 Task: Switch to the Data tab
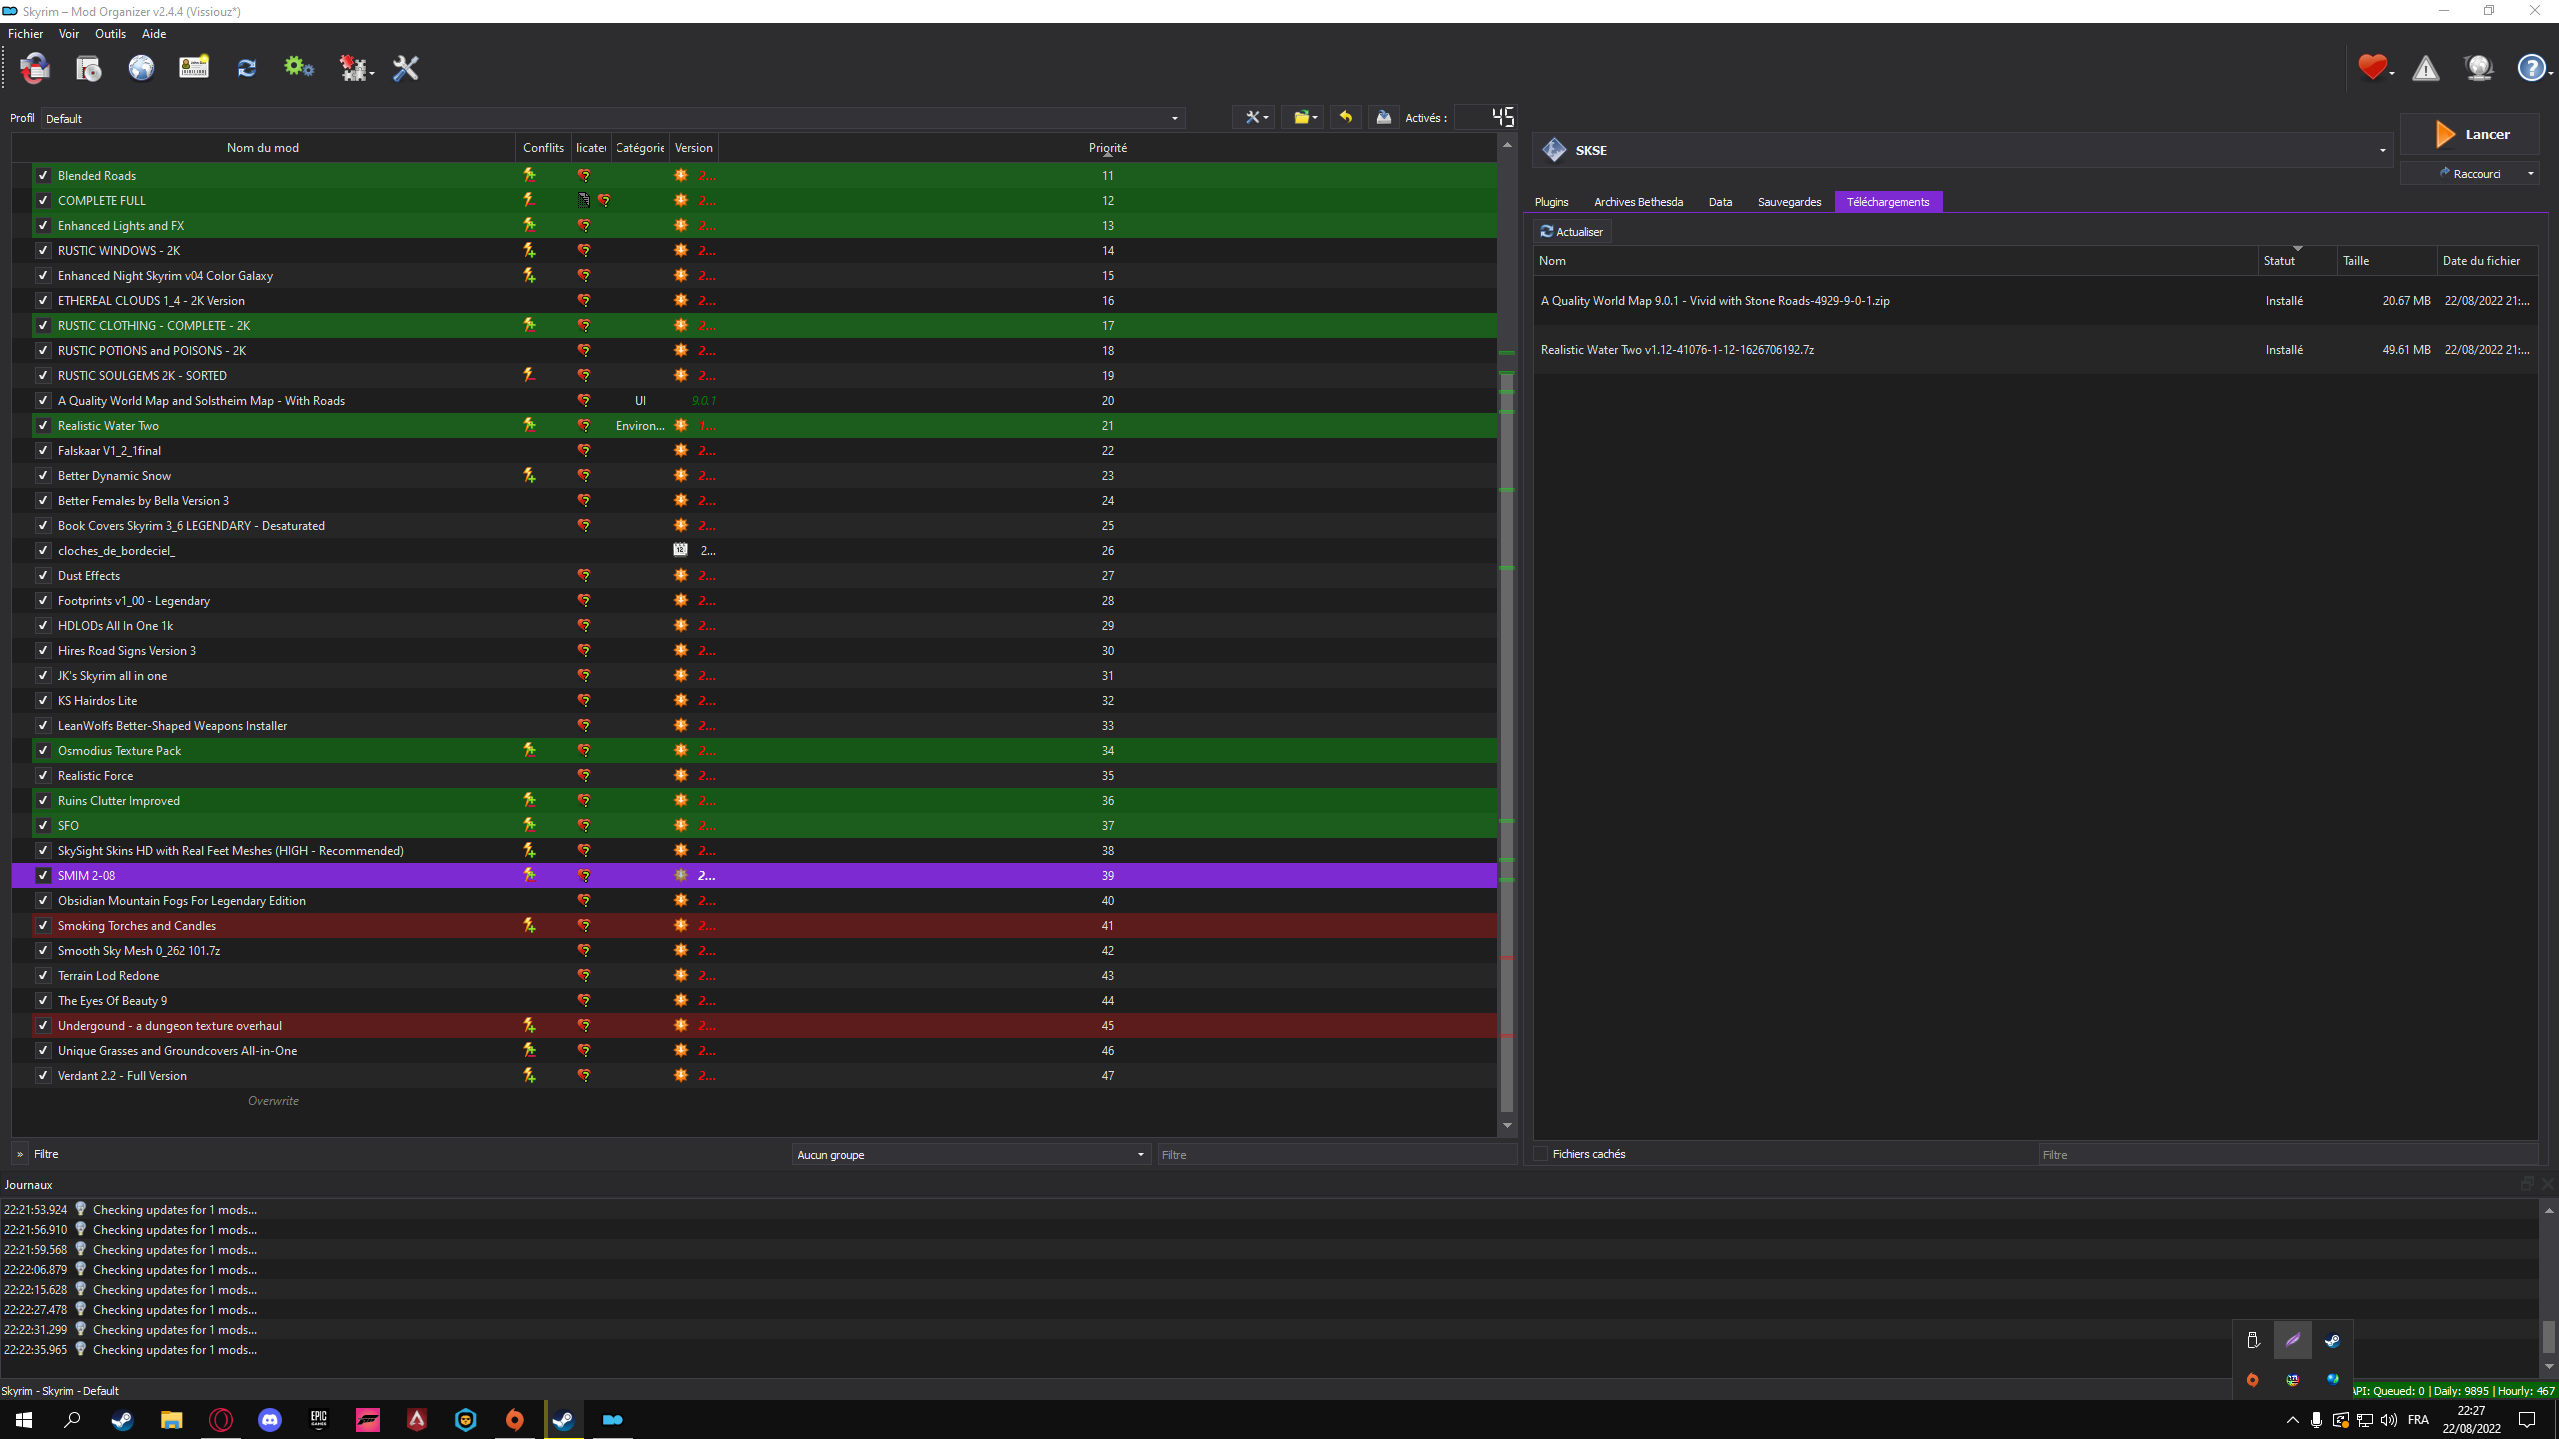(1720, 202)
